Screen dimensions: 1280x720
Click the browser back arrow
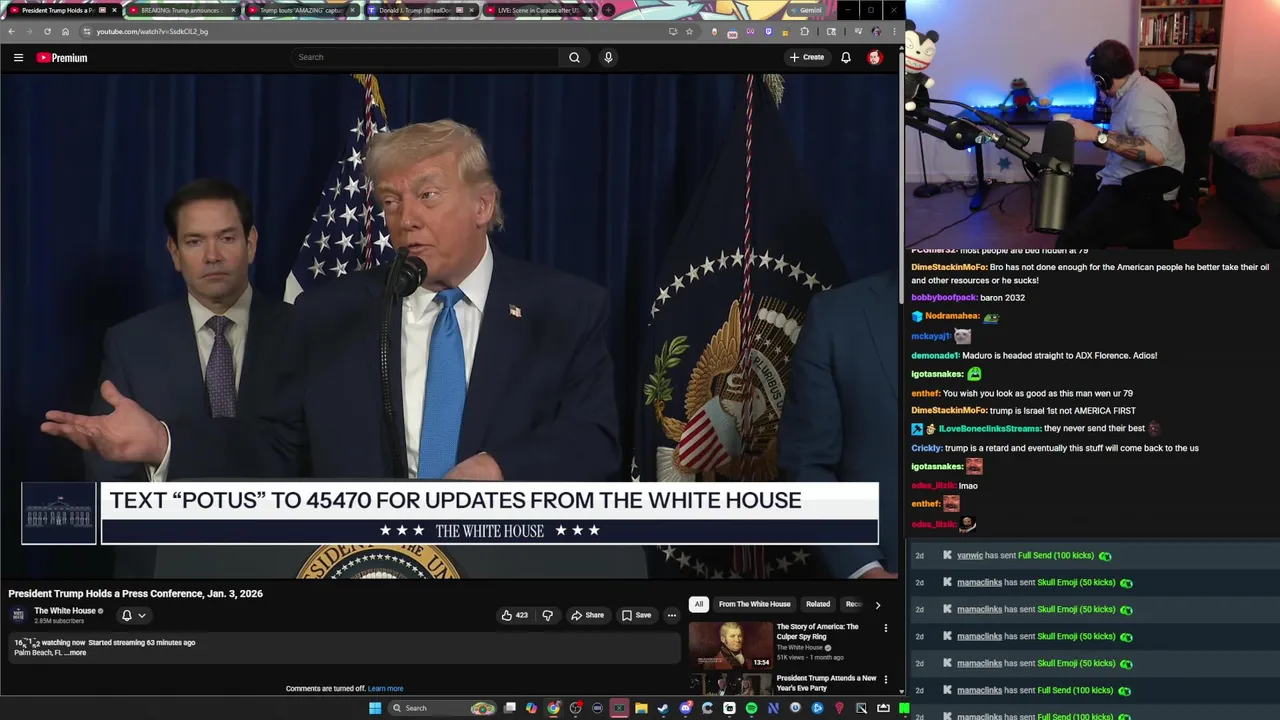11,31
